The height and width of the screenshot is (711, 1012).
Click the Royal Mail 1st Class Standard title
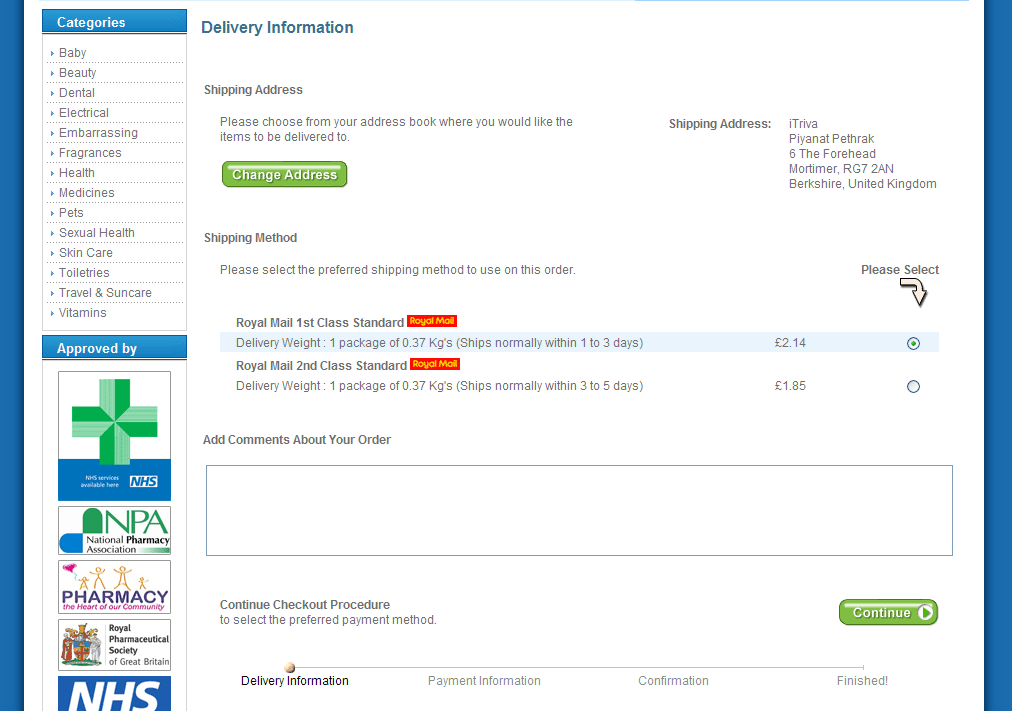[x=319, y=323]
